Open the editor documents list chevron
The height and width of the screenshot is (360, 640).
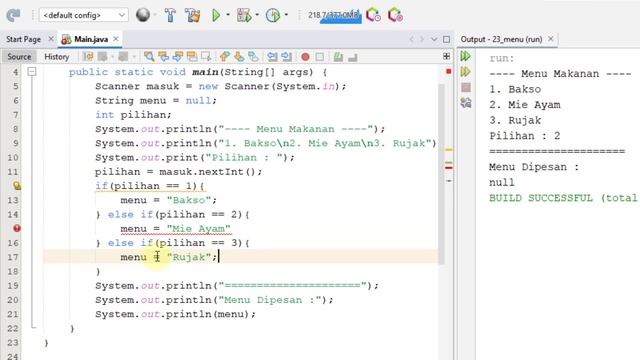click(434, 39)
